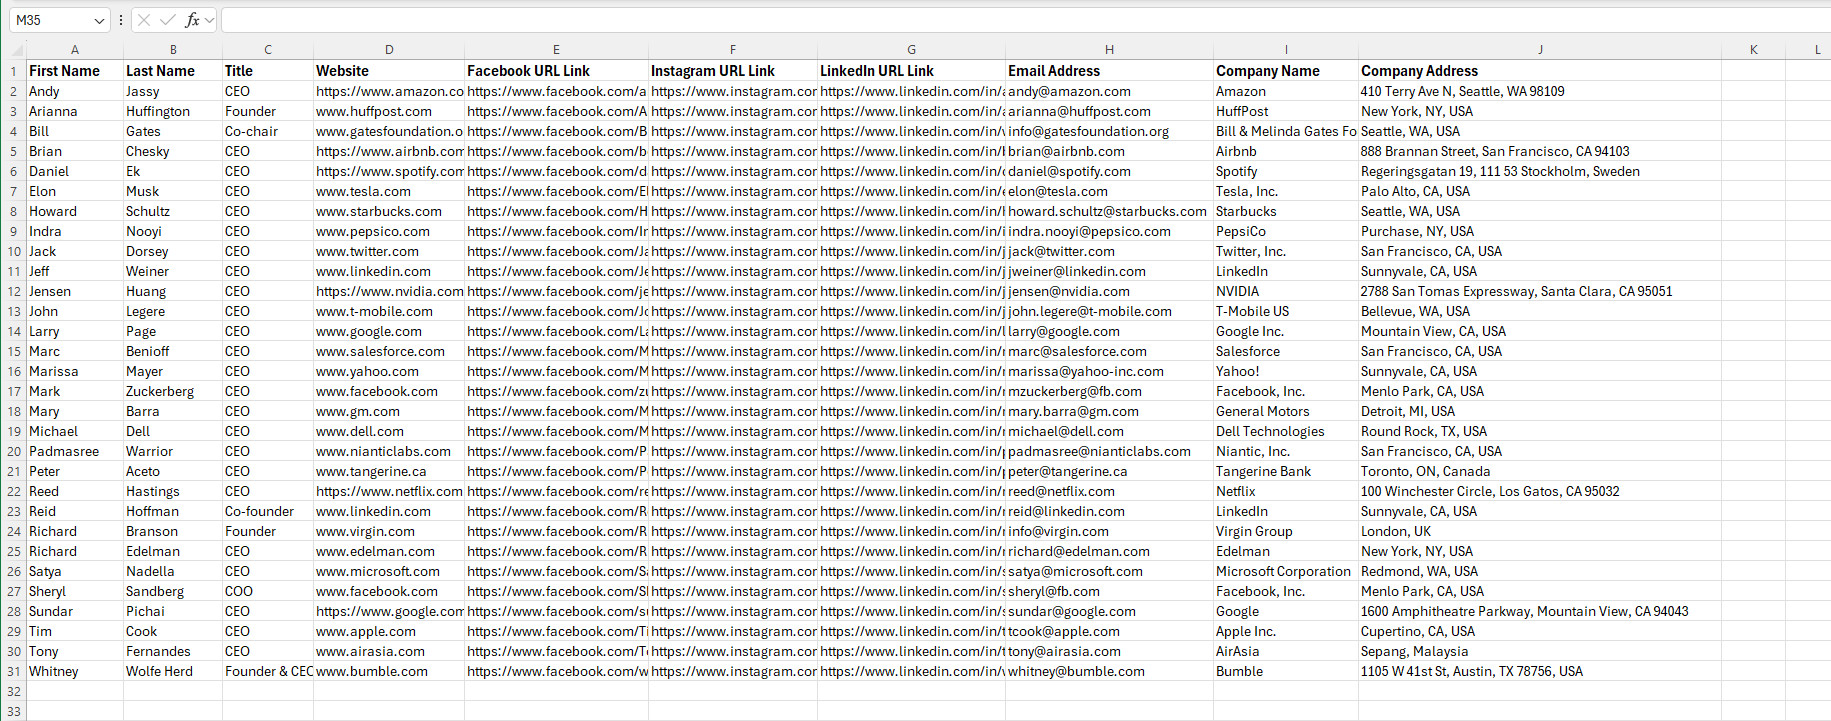Click the Enter checkmark icon in formula bar
Image resolution: width=1831 pixels, height=721 pixels.
tap(167, 20)
